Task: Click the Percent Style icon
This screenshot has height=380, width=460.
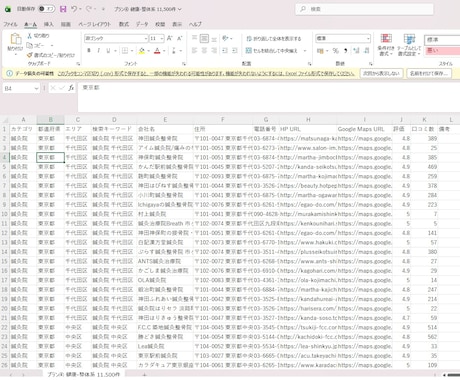Action: click(x=336, y=51)
